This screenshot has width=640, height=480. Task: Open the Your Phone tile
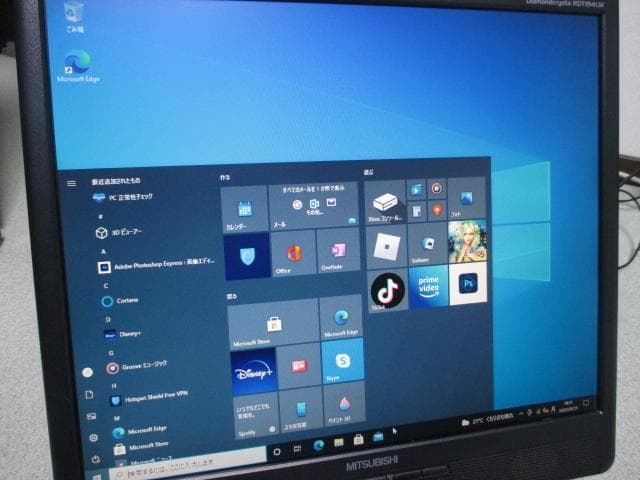coord(301,409)
